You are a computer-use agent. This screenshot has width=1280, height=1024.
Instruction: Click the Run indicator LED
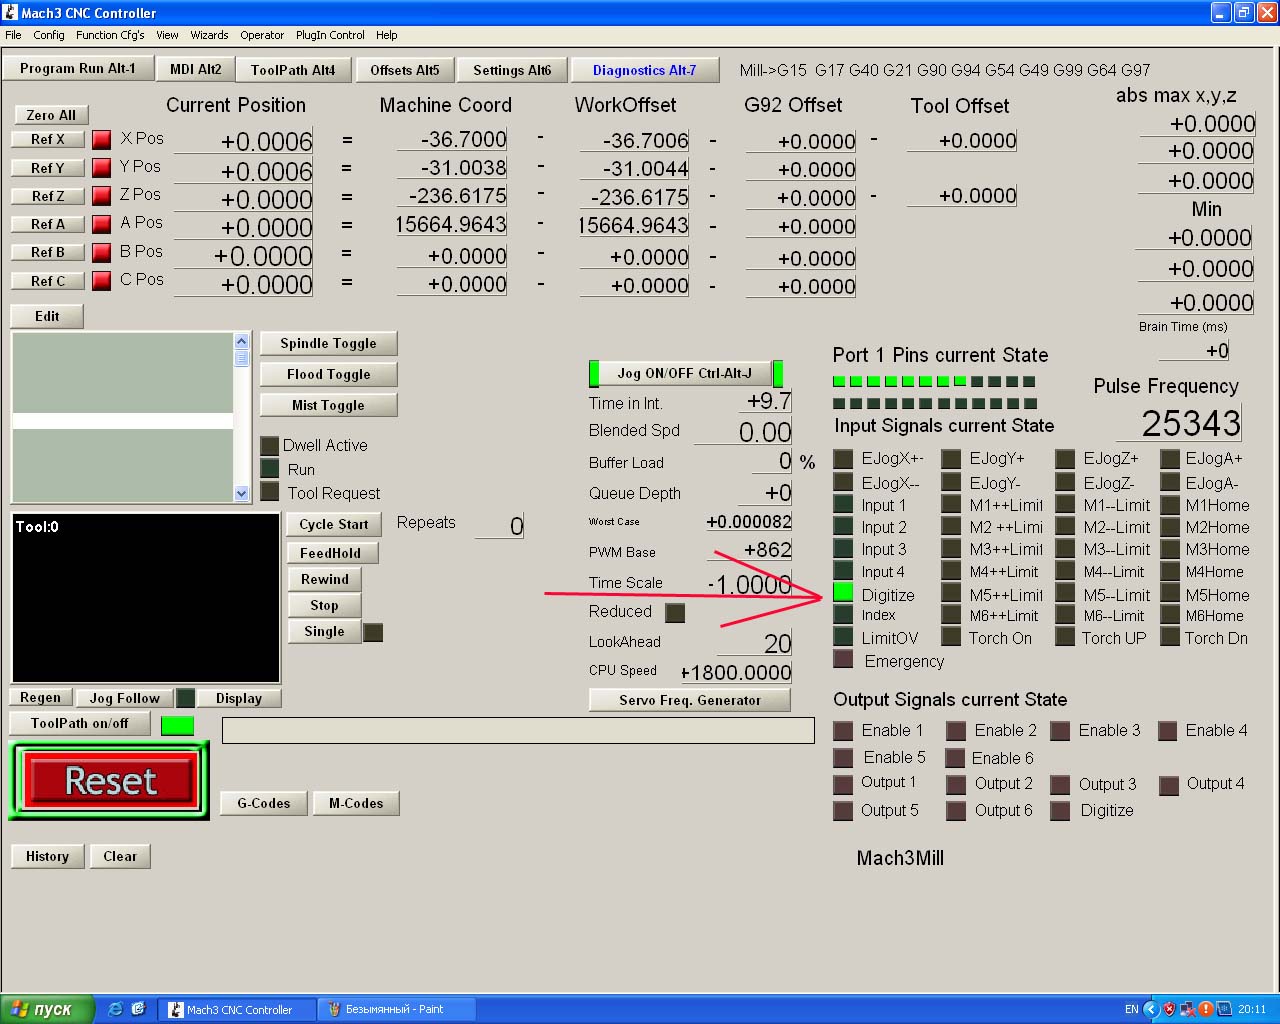(x=269, y=468)
